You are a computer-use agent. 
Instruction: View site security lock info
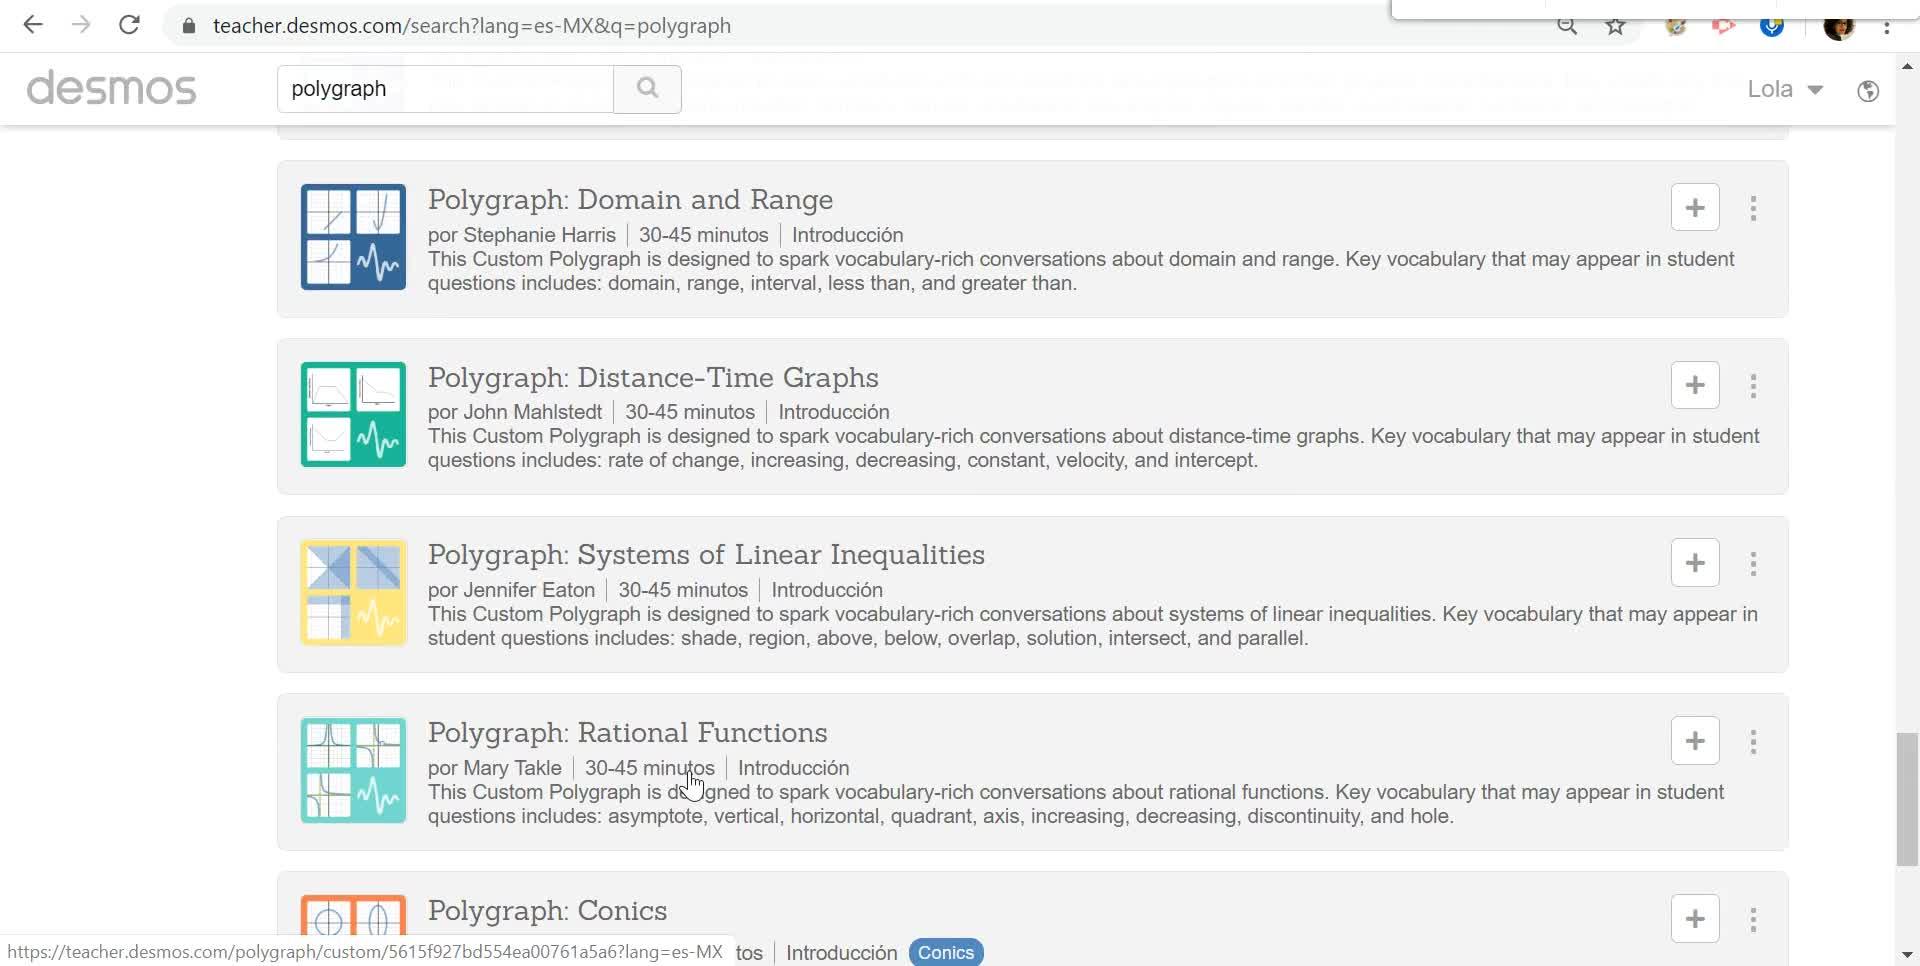click(x=189, y=26)
